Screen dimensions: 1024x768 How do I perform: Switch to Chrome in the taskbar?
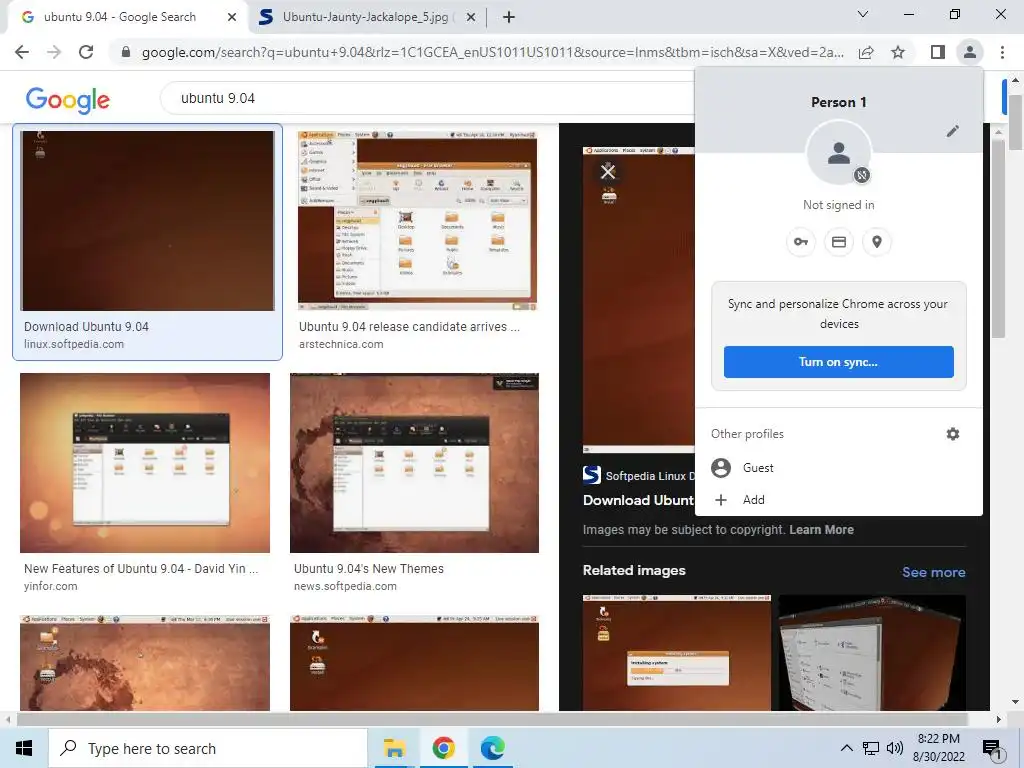(x=443, y=748)
